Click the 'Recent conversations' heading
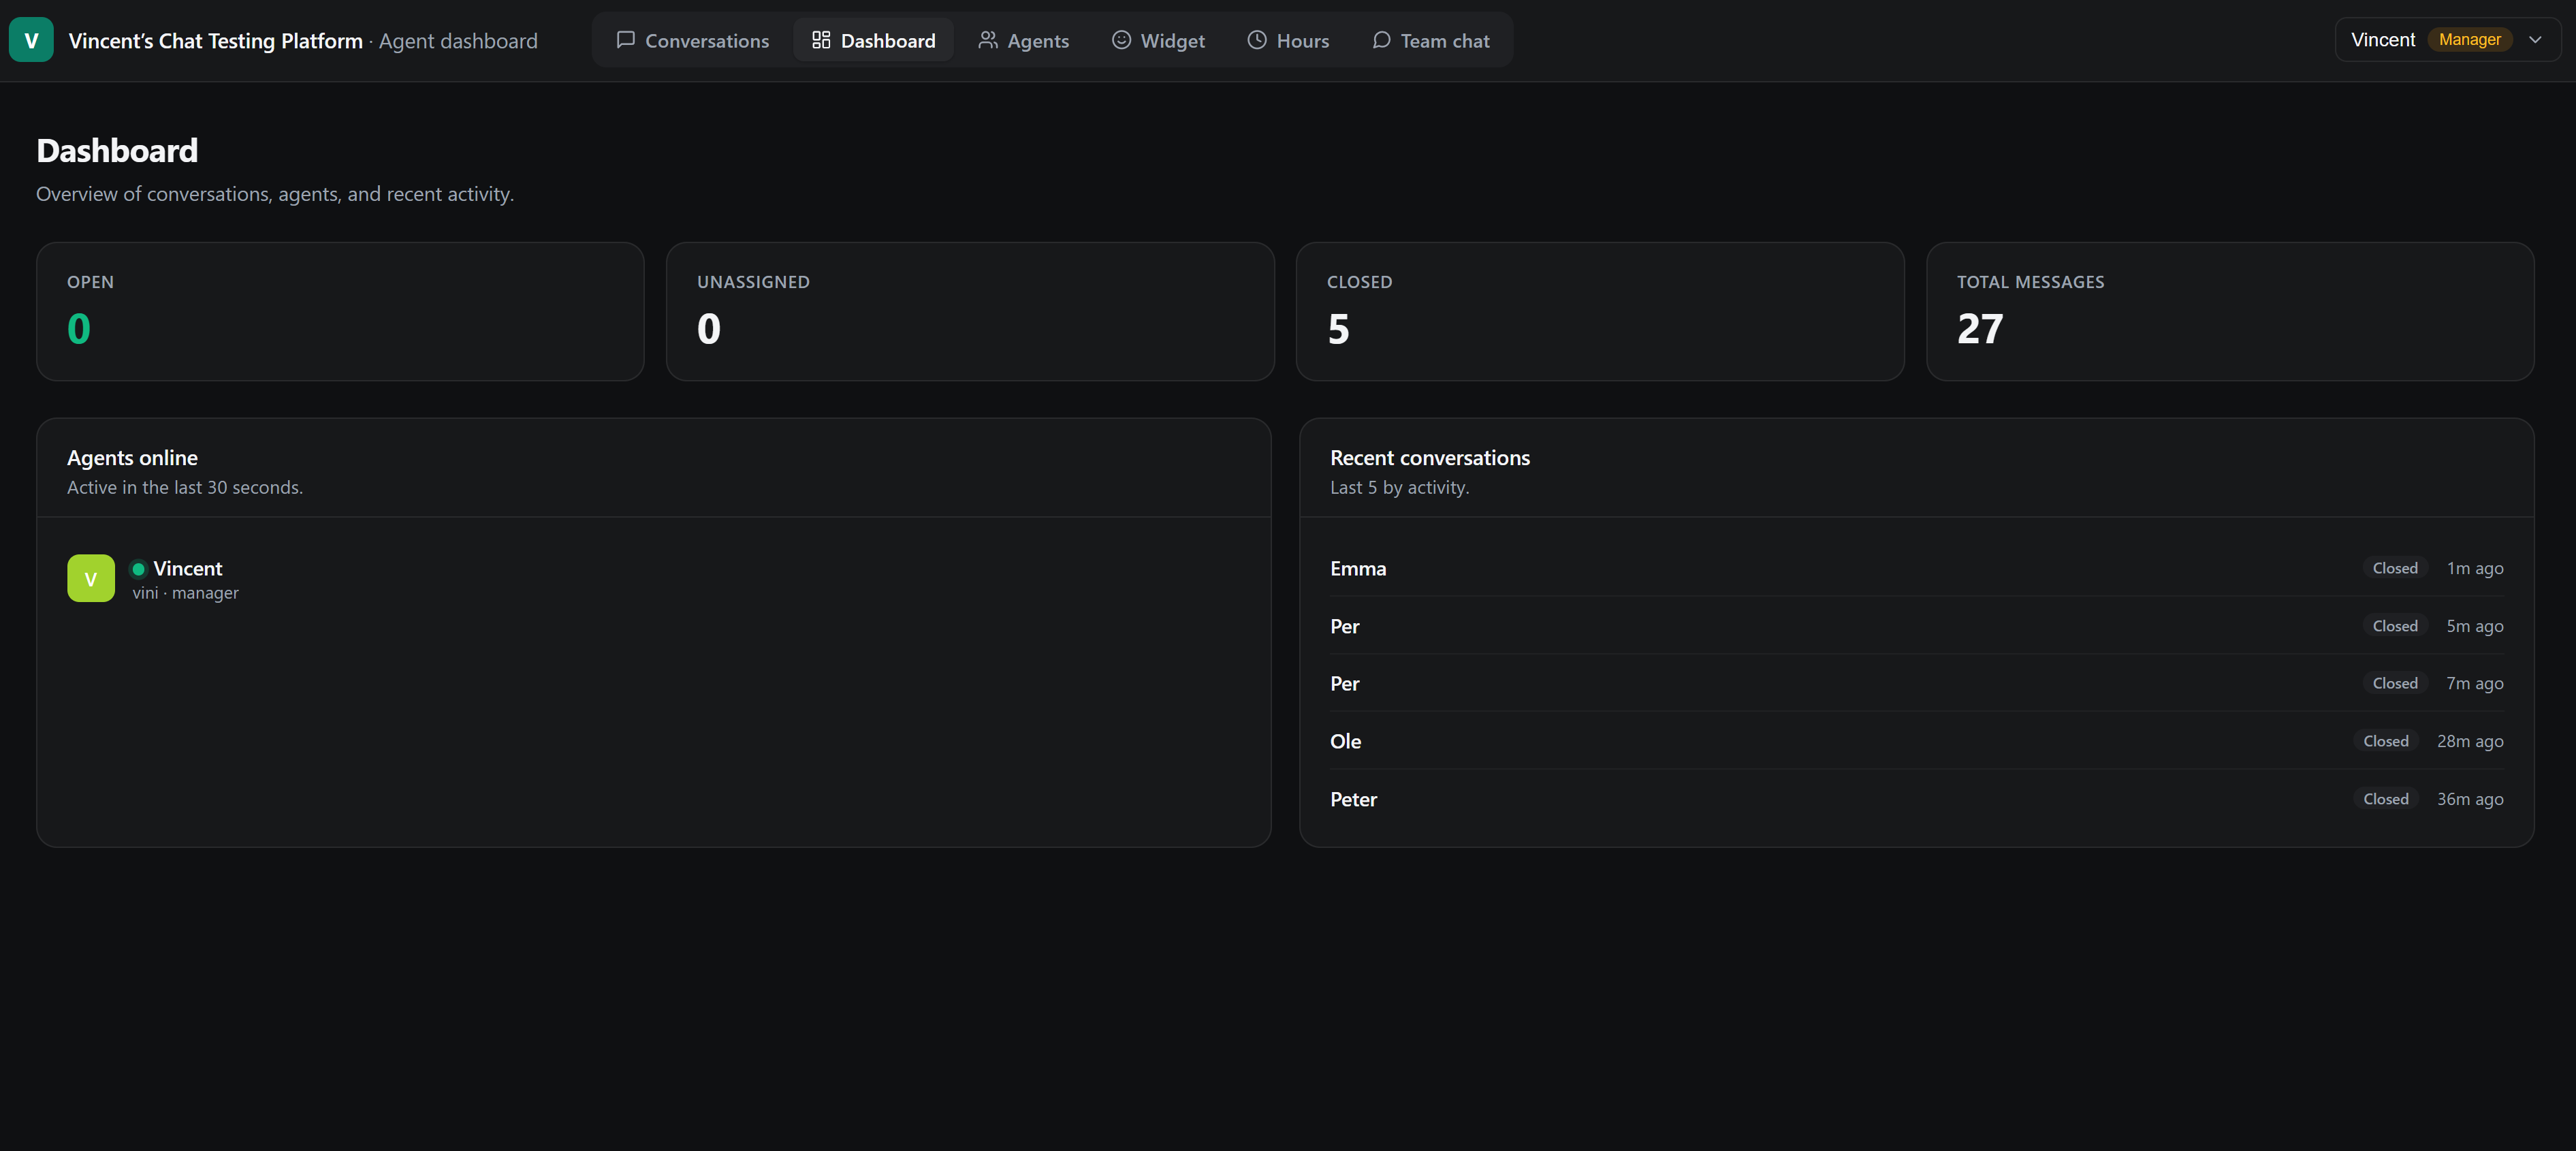This screenshot has height=1151, width=2576. pyautogui.click(x=1430, y=458)
